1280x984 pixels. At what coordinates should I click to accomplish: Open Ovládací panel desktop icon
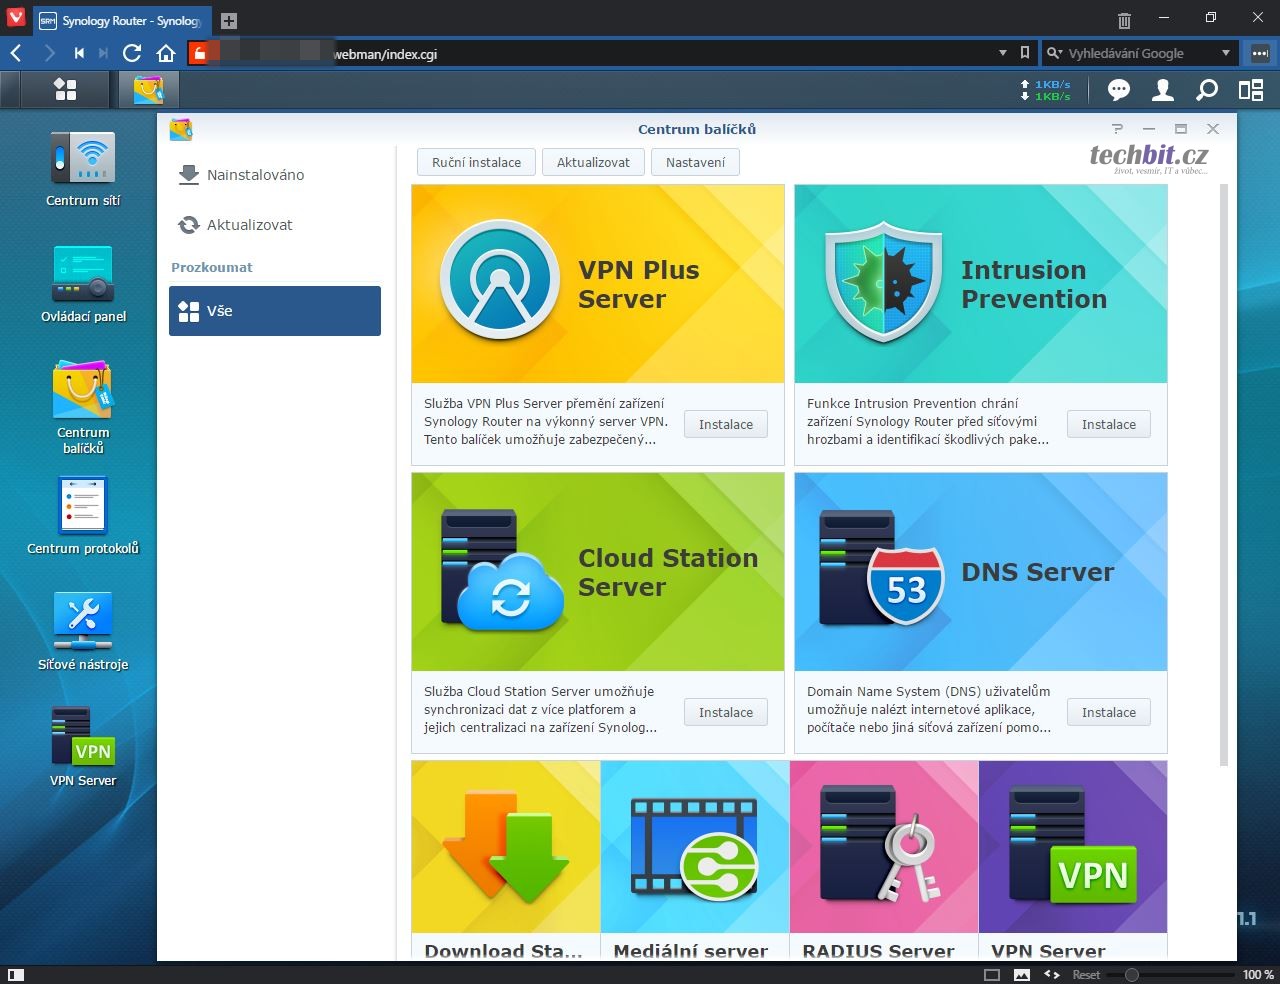[x=83, y=284]
